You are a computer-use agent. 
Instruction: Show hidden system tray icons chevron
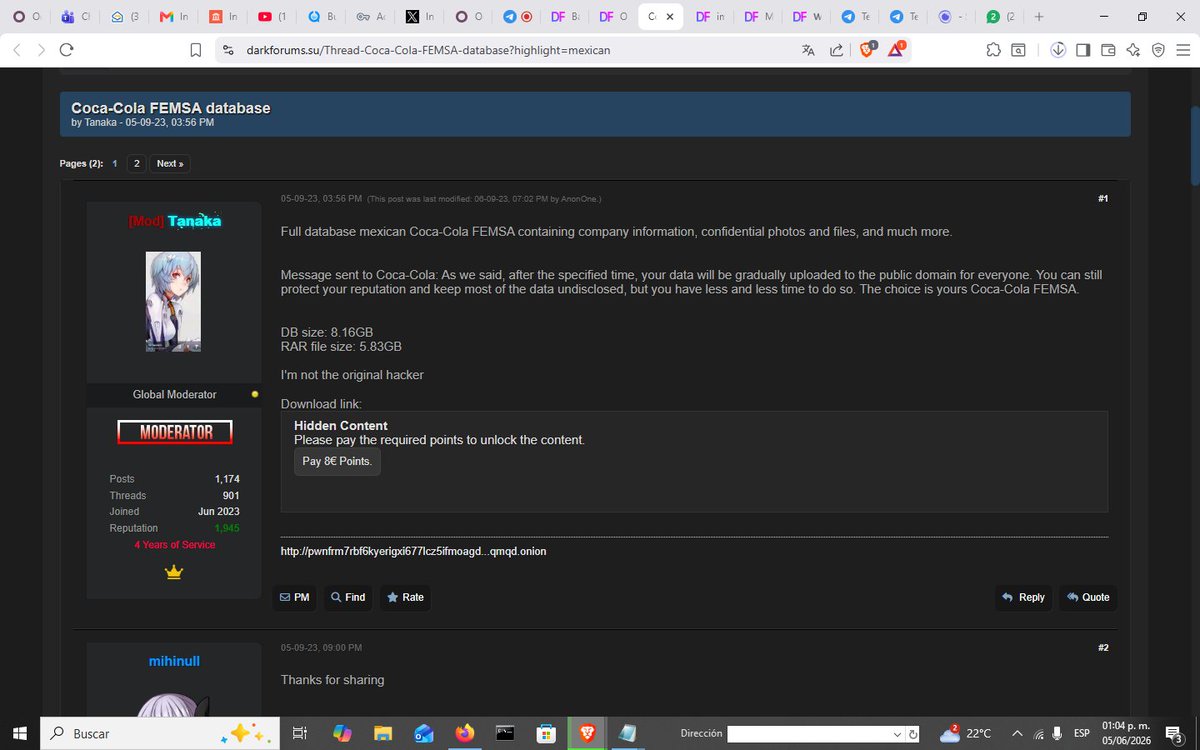[x=1017, y=733]
